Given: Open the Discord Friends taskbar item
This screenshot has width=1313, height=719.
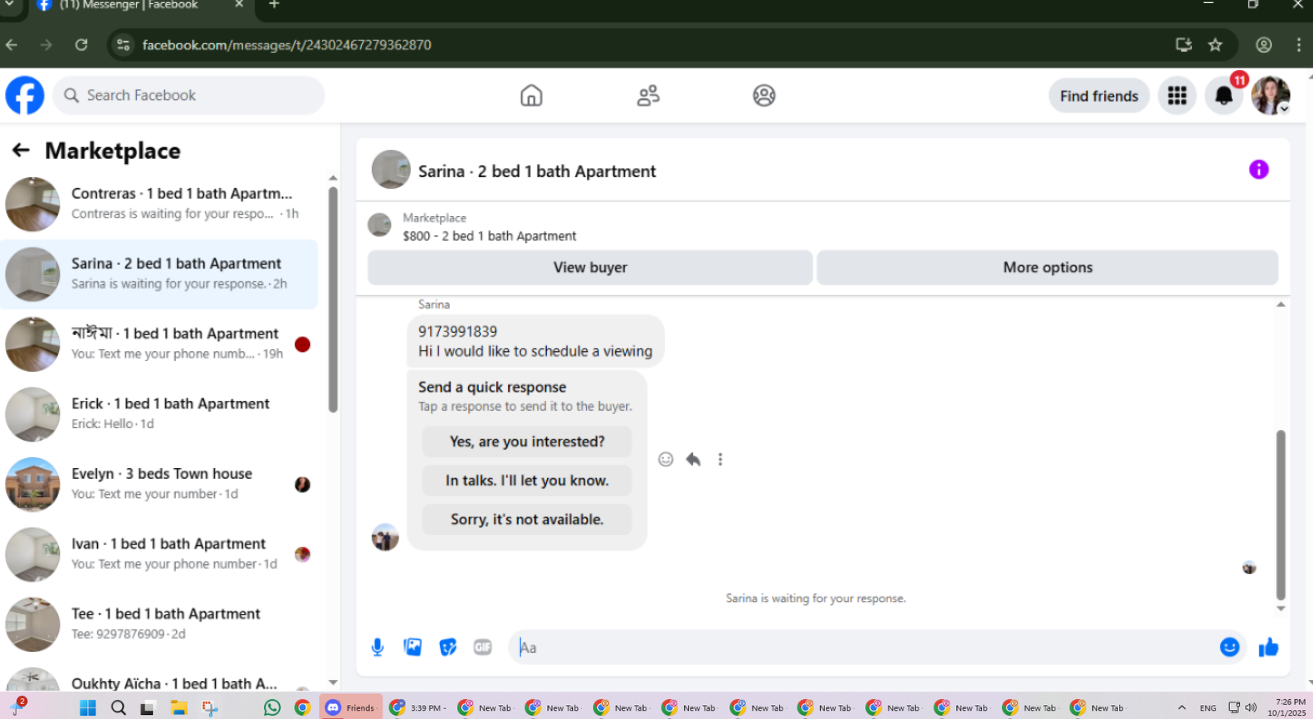Looking at the screenshot, I should coord(351,708).
